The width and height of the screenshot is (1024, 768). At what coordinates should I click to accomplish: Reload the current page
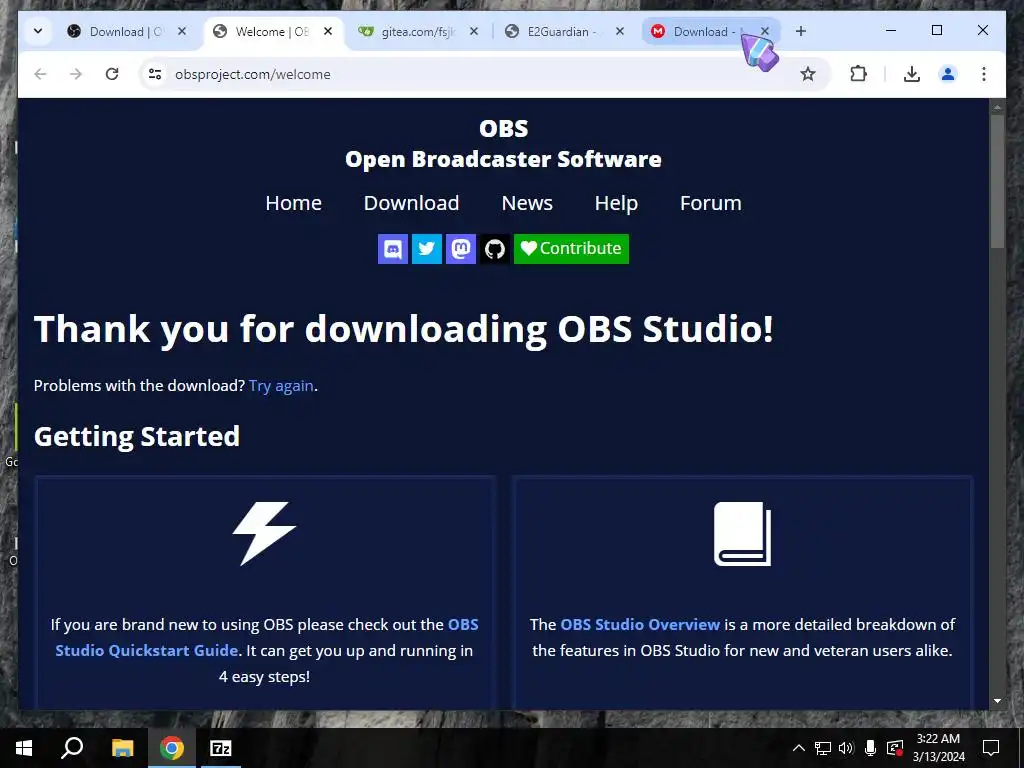tap(112, 74)
